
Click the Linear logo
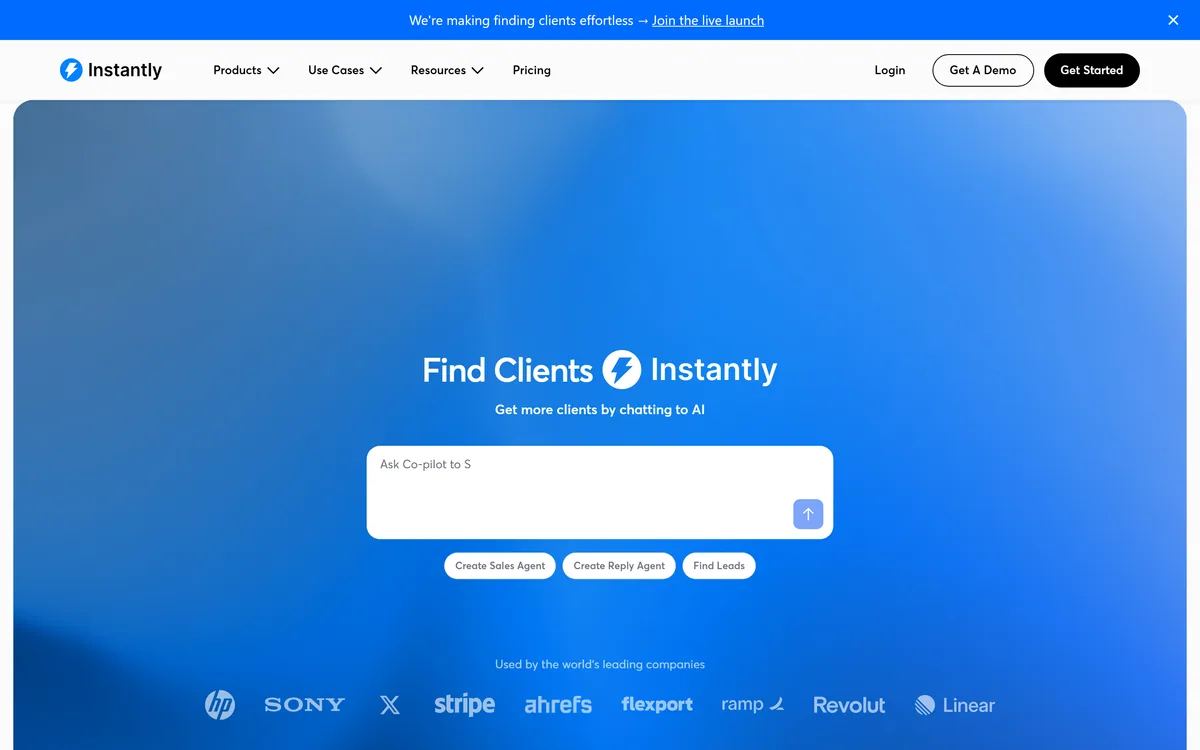(x=955, y=705)
